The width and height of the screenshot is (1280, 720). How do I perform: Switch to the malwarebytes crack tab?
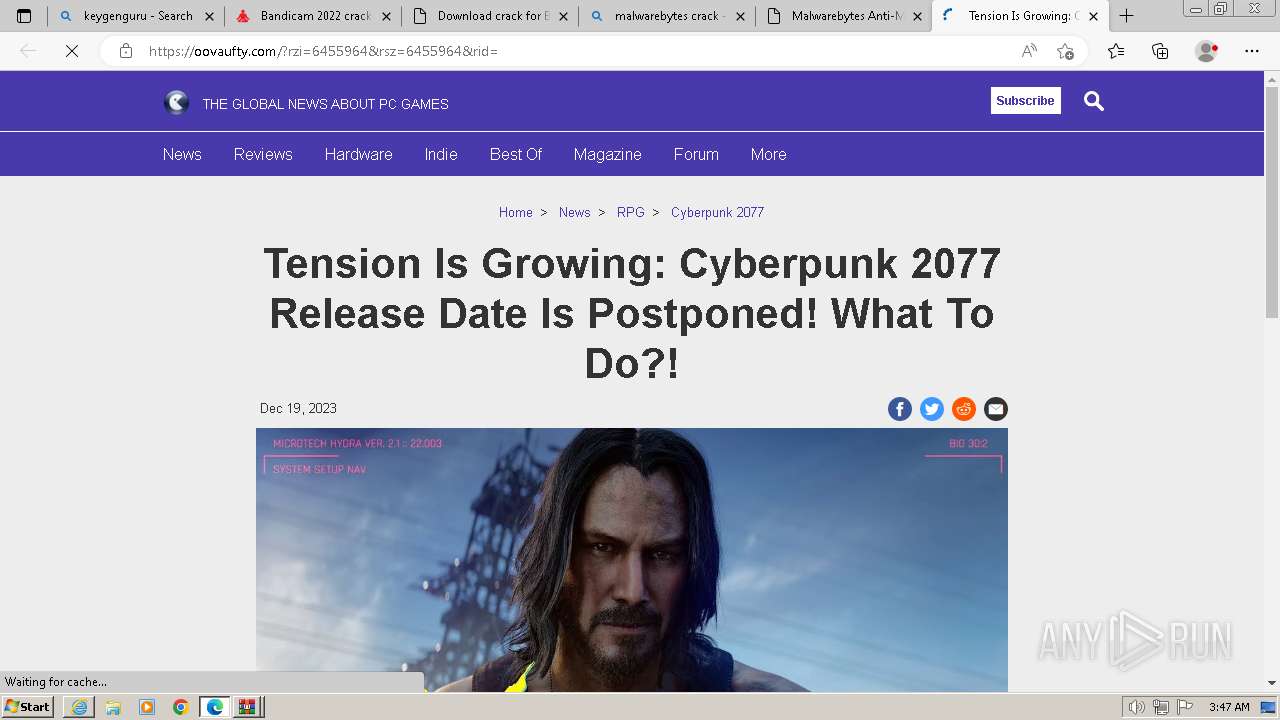(667, 16)
